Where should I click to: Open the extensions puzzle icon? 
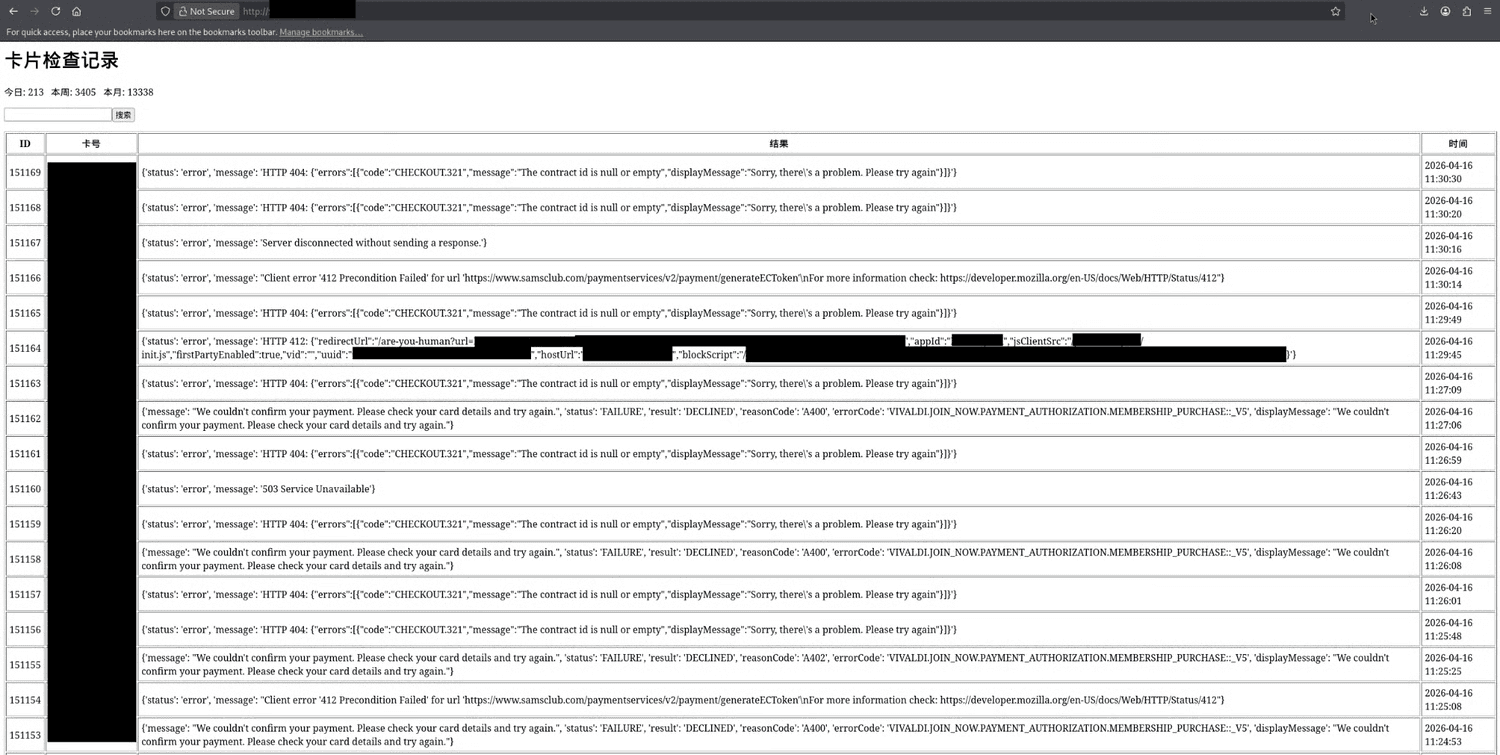(1466, 11)
